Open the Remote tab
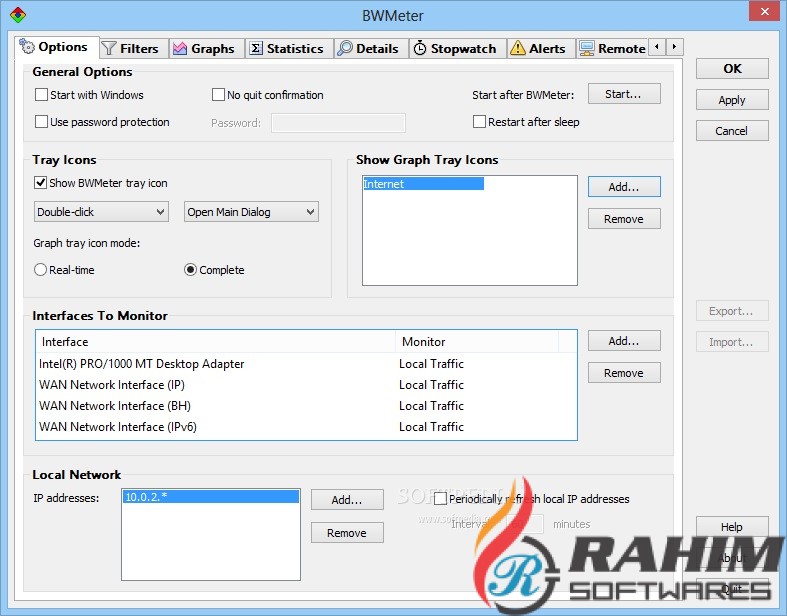787x616 pixels. point(612,49)
